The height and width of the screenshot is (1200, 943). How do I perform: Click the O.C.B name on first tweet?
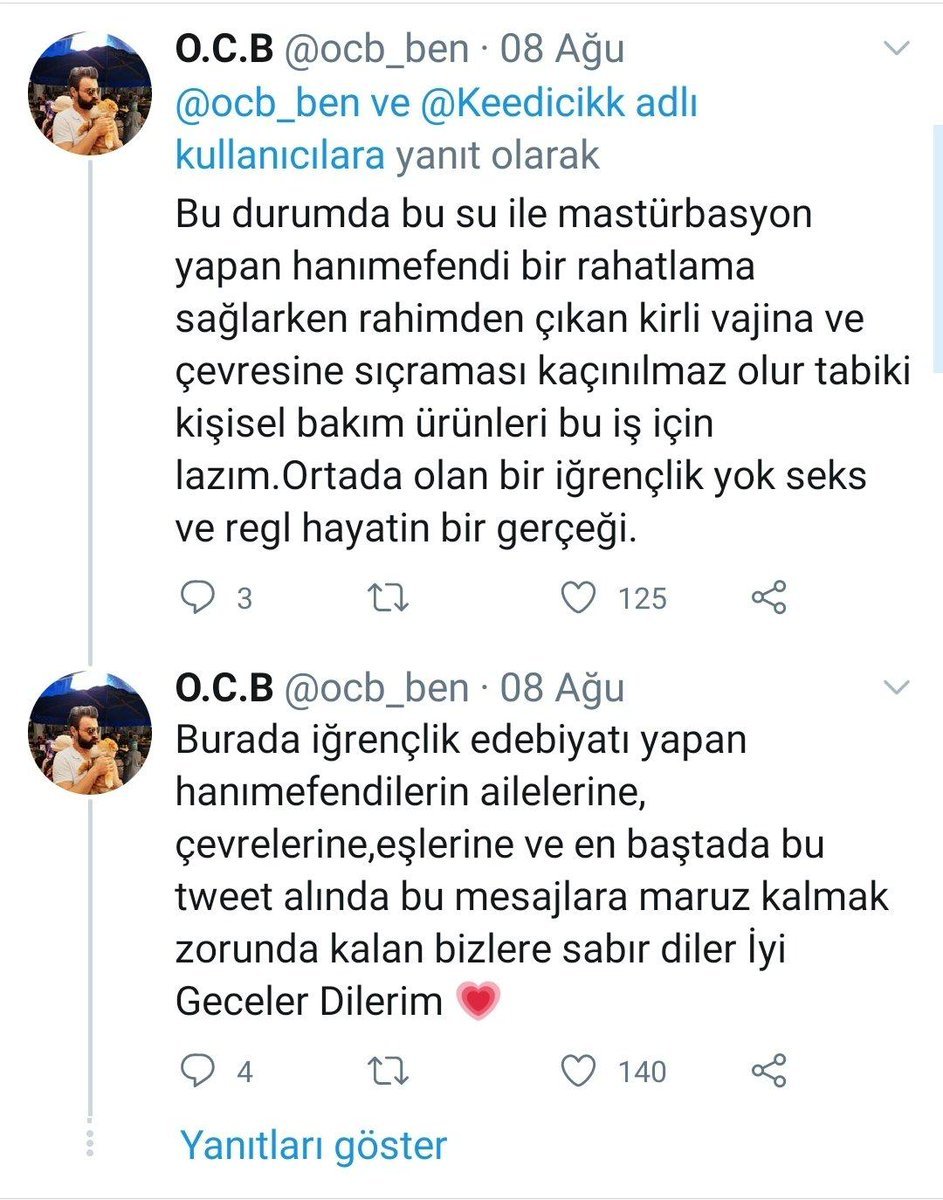coord(224,49)
